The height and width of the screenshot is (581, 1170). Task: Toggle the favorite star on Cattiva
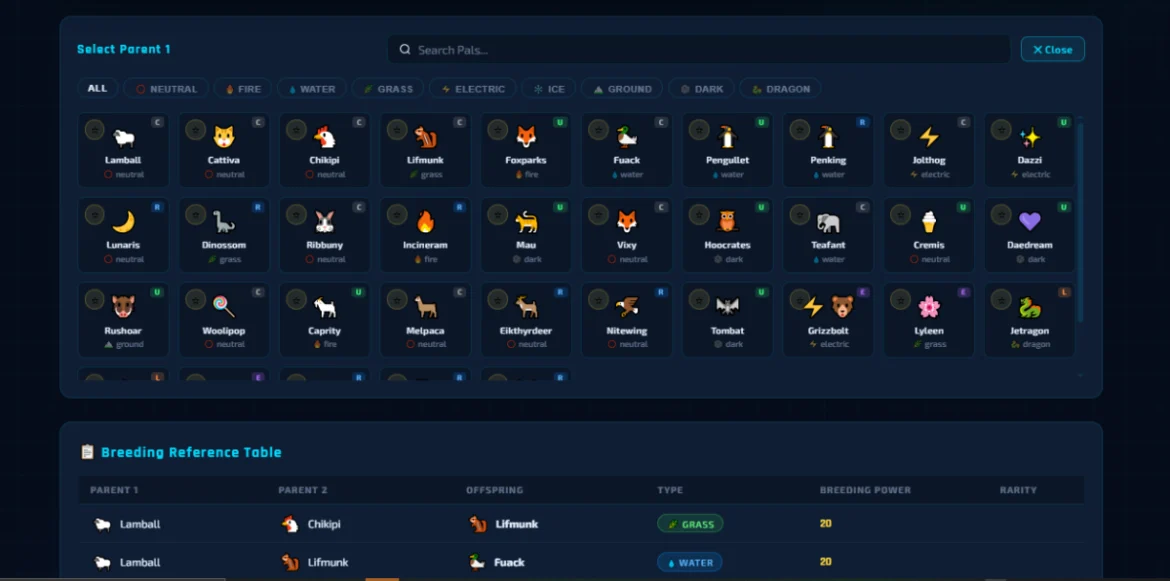[x=195, y=129]
